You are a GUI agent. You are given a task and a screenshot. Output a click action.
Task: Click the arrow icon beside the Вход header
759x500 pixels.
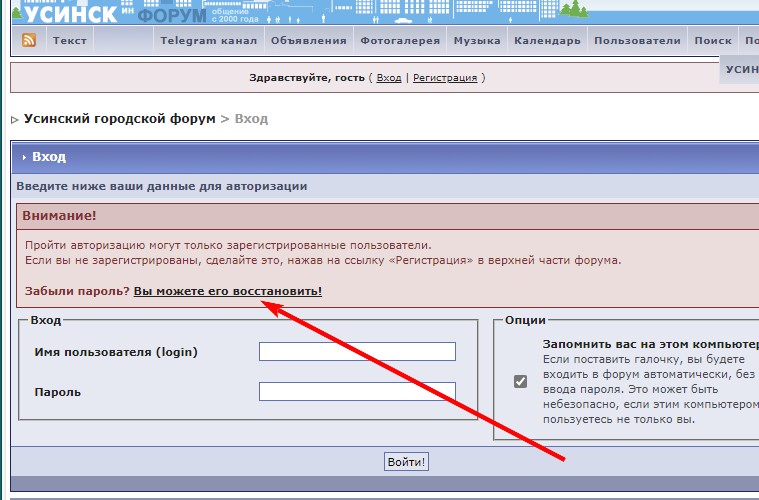point(24,158)
